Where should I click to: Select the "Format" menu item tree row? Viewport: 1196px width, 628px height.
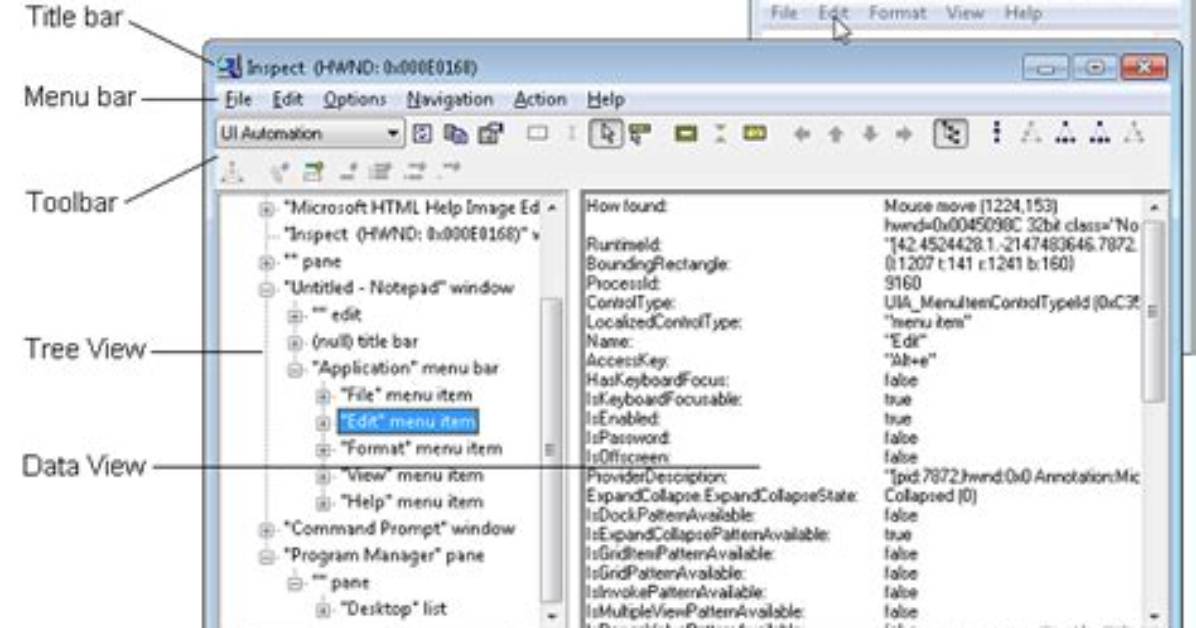421,449
